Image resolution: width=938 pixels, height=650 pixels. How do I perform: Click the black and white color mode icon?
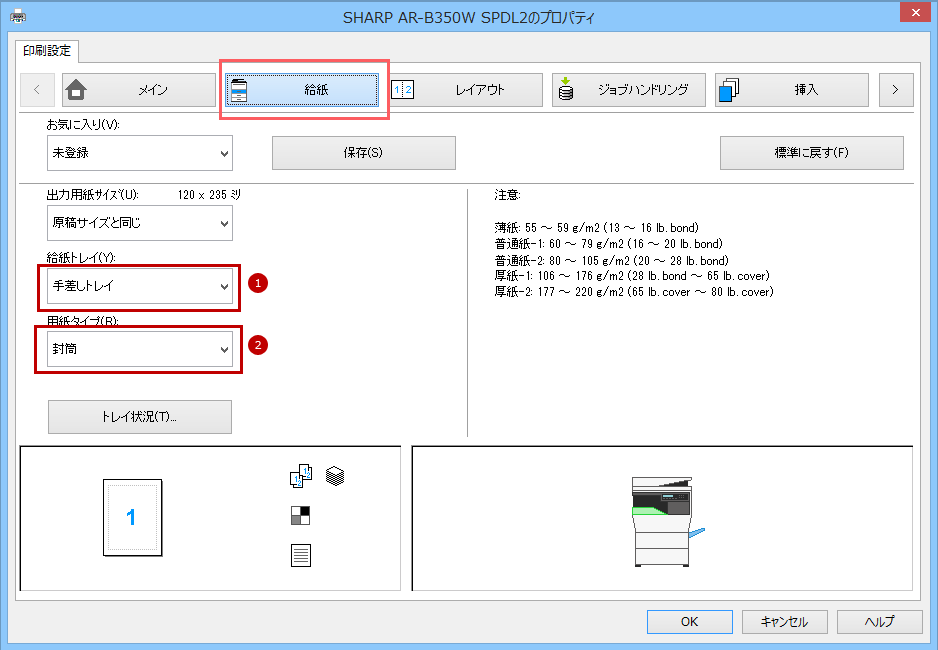[x=300, y=515]
